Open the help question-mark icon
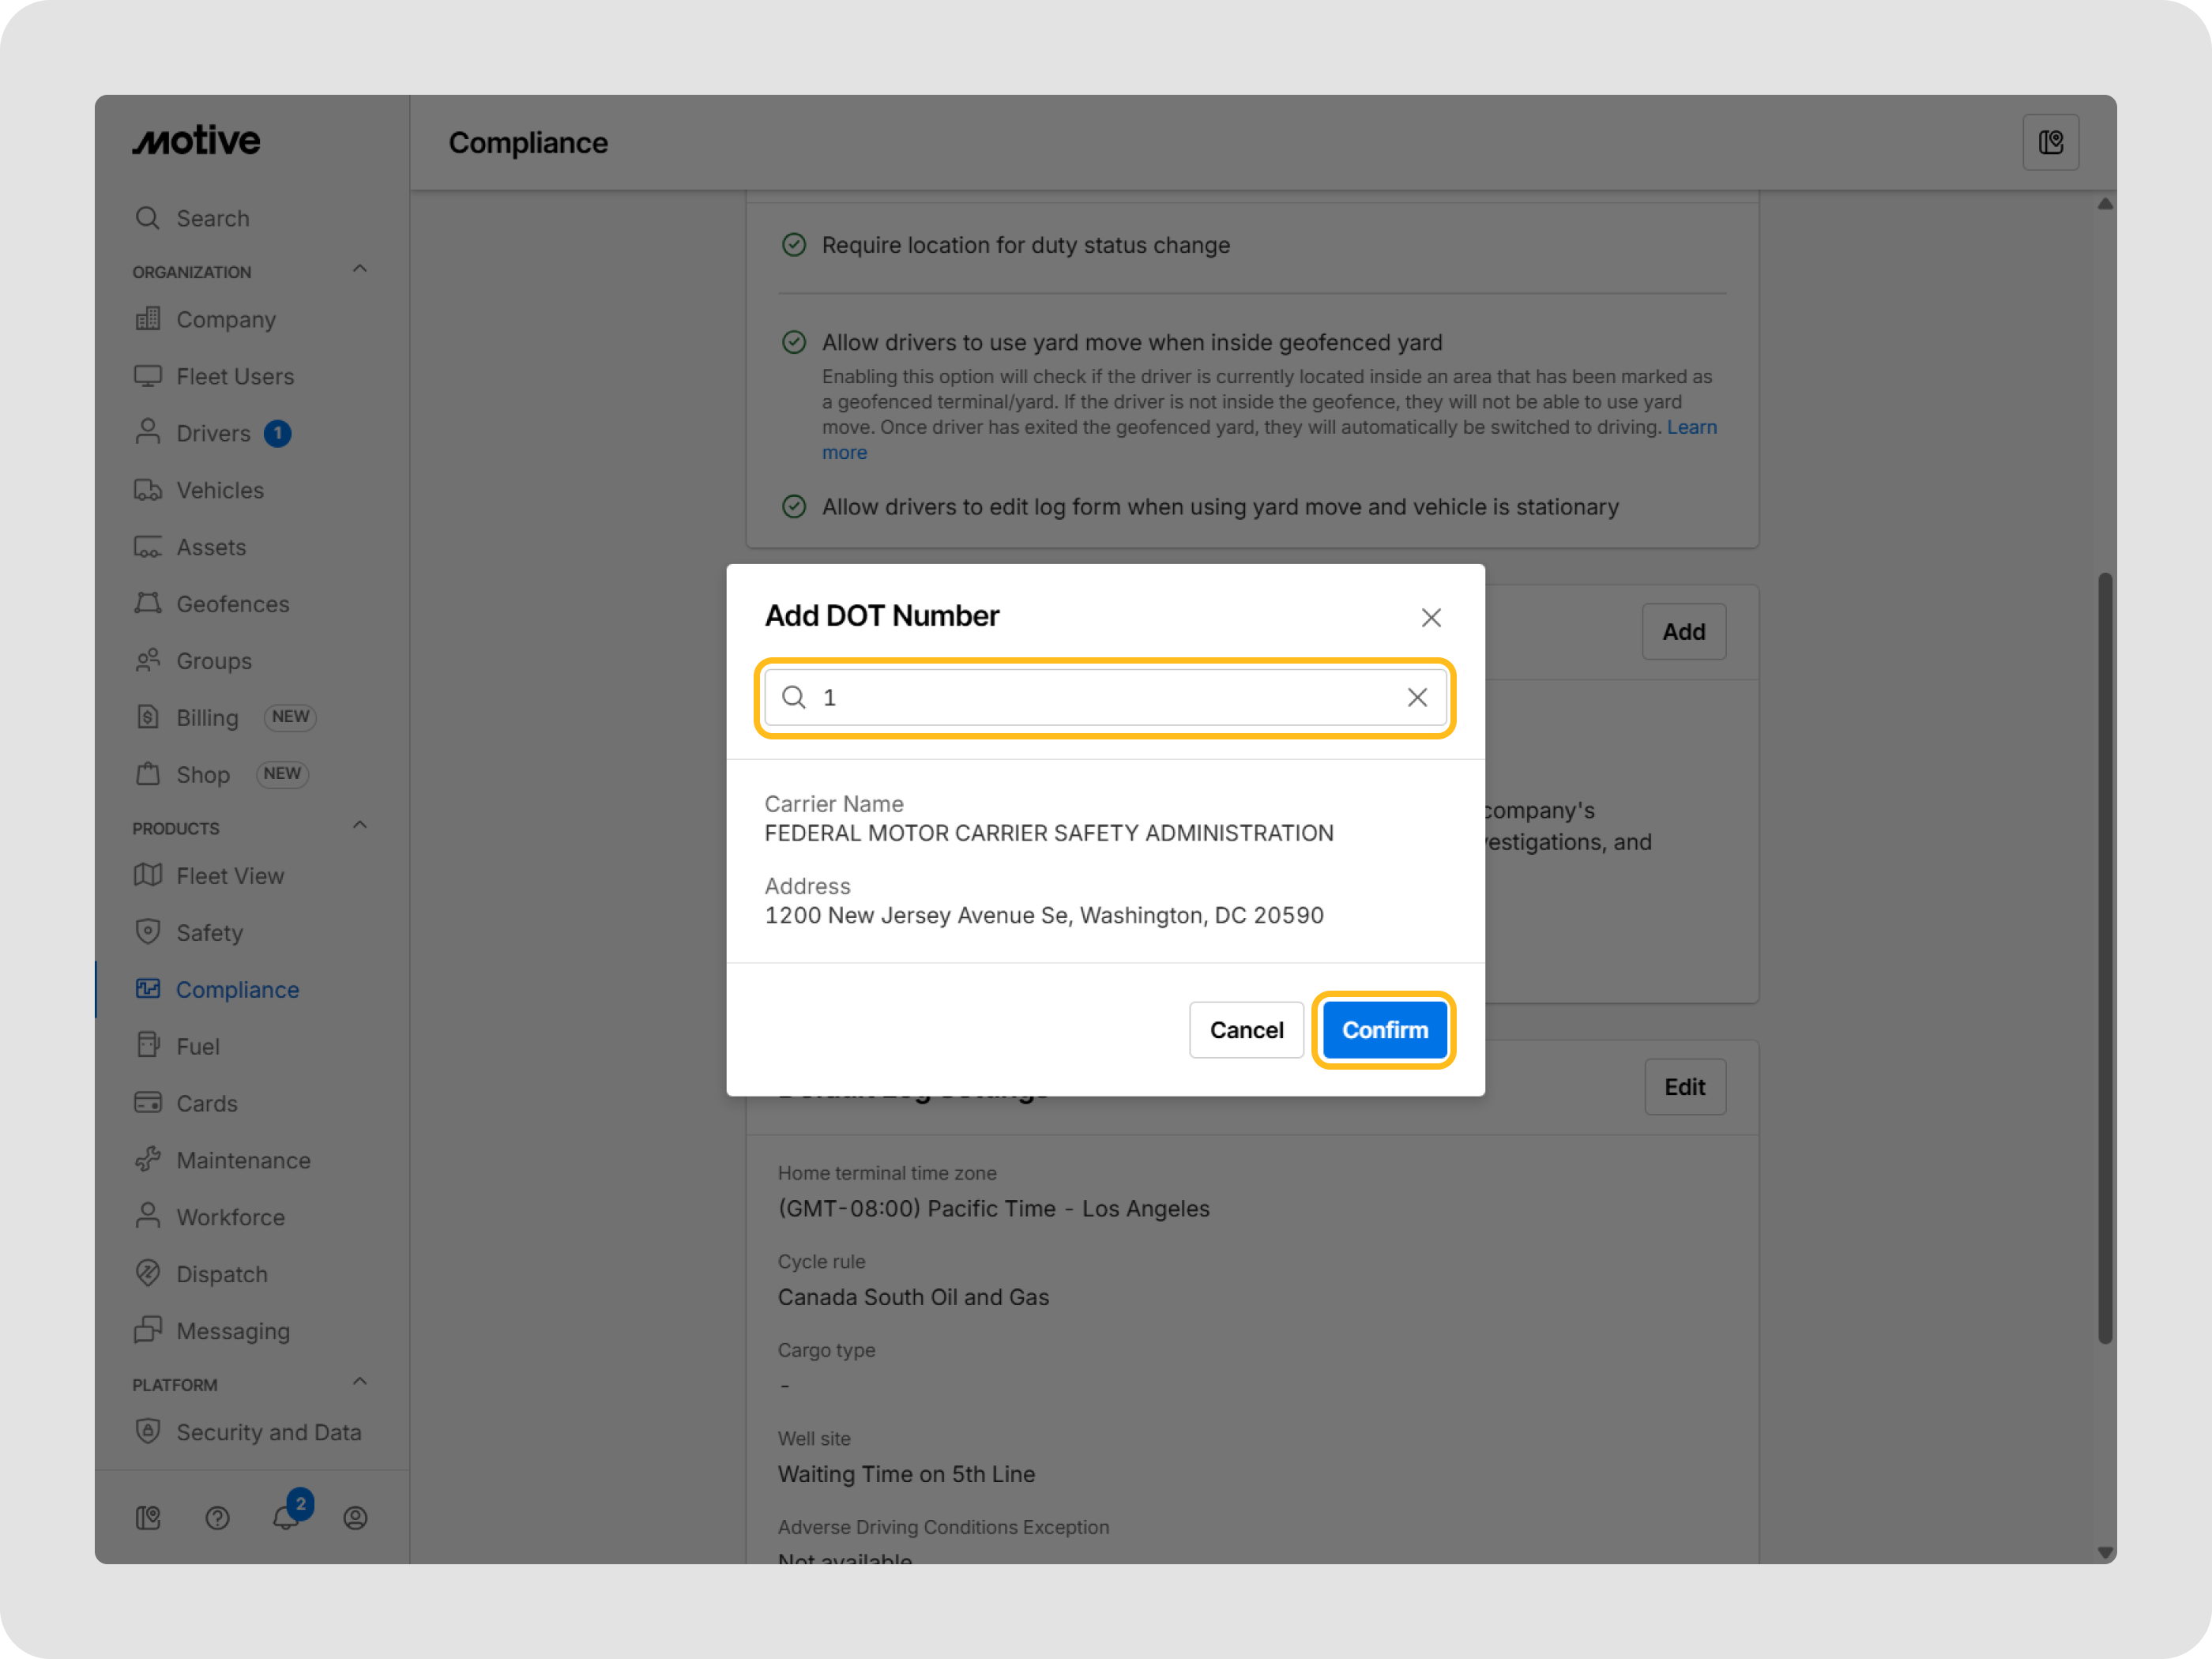 pos(217,1518)
